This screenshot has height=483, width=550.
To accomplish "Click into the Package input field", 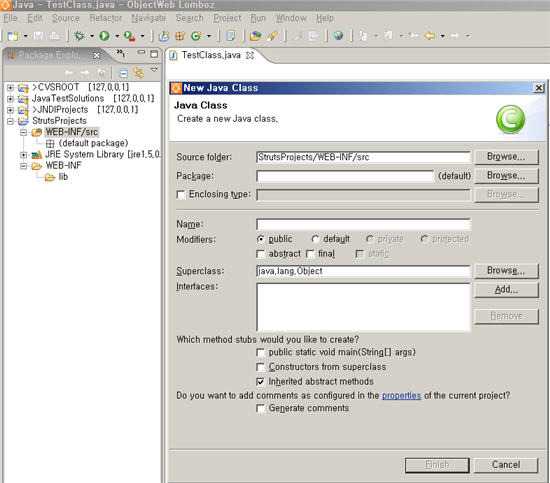I will pos(345,176).
